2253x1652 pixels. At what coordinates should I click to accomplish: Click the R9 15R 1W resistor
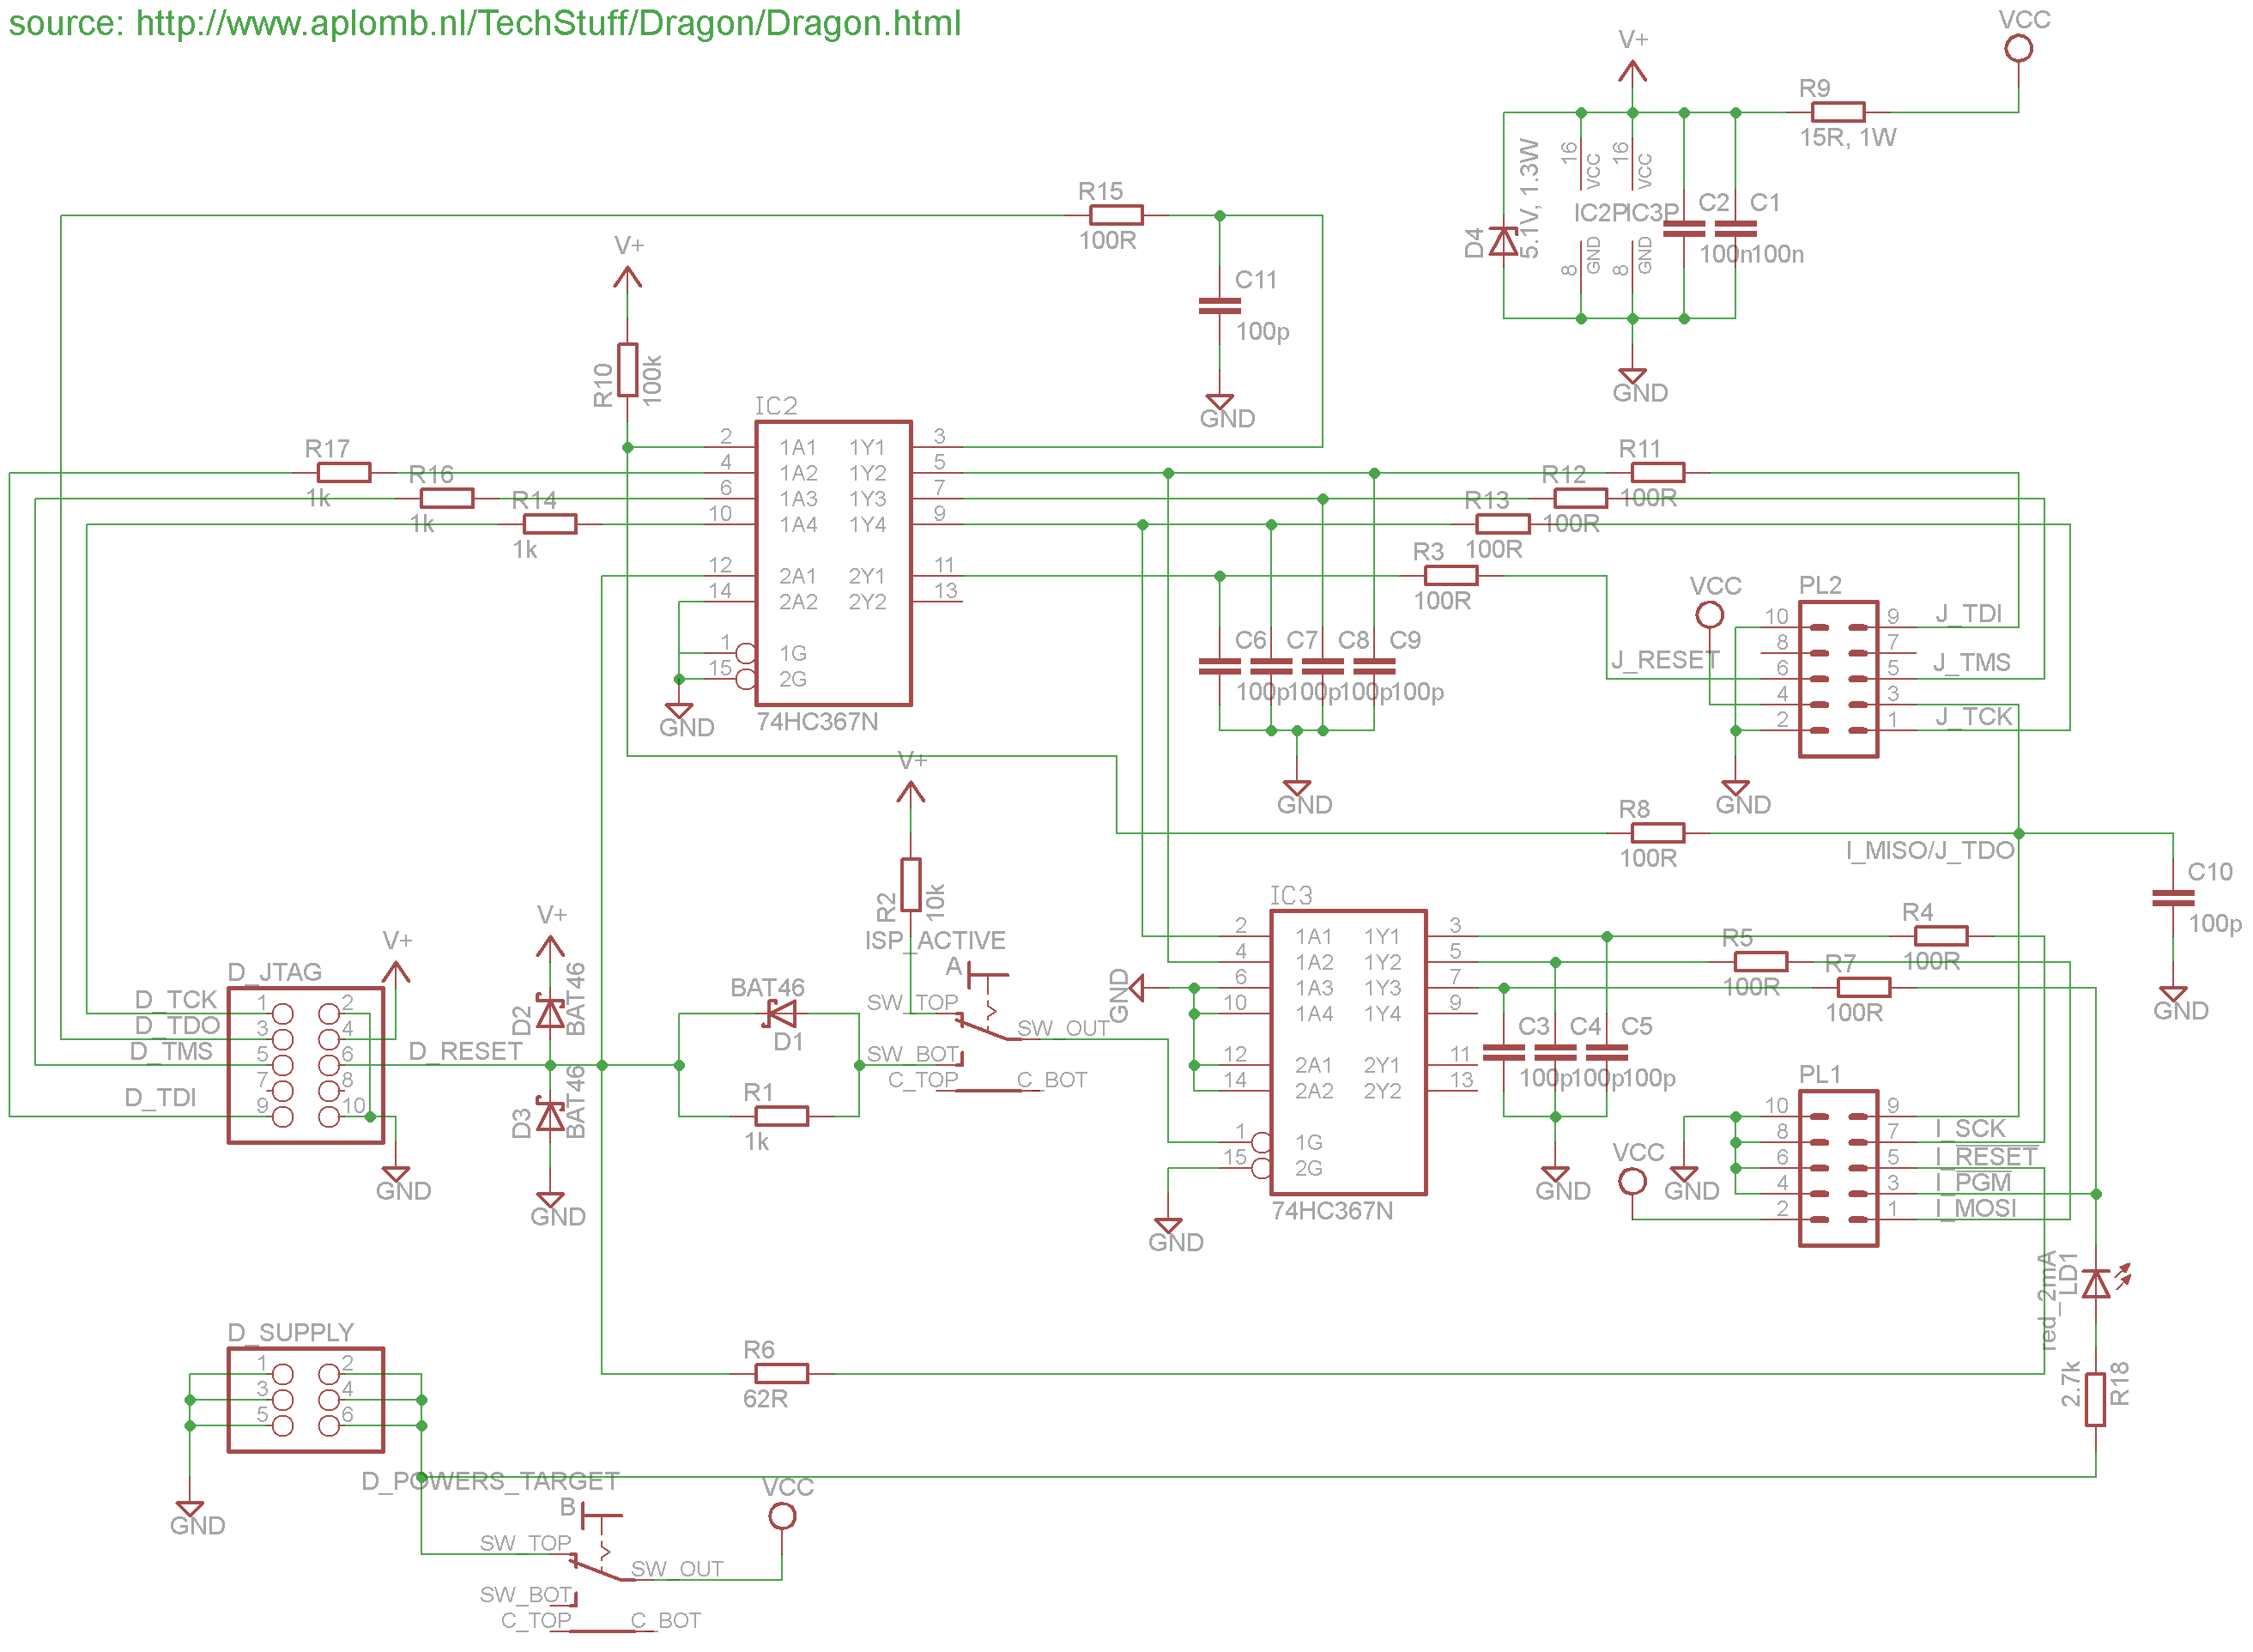[1838, 112]
